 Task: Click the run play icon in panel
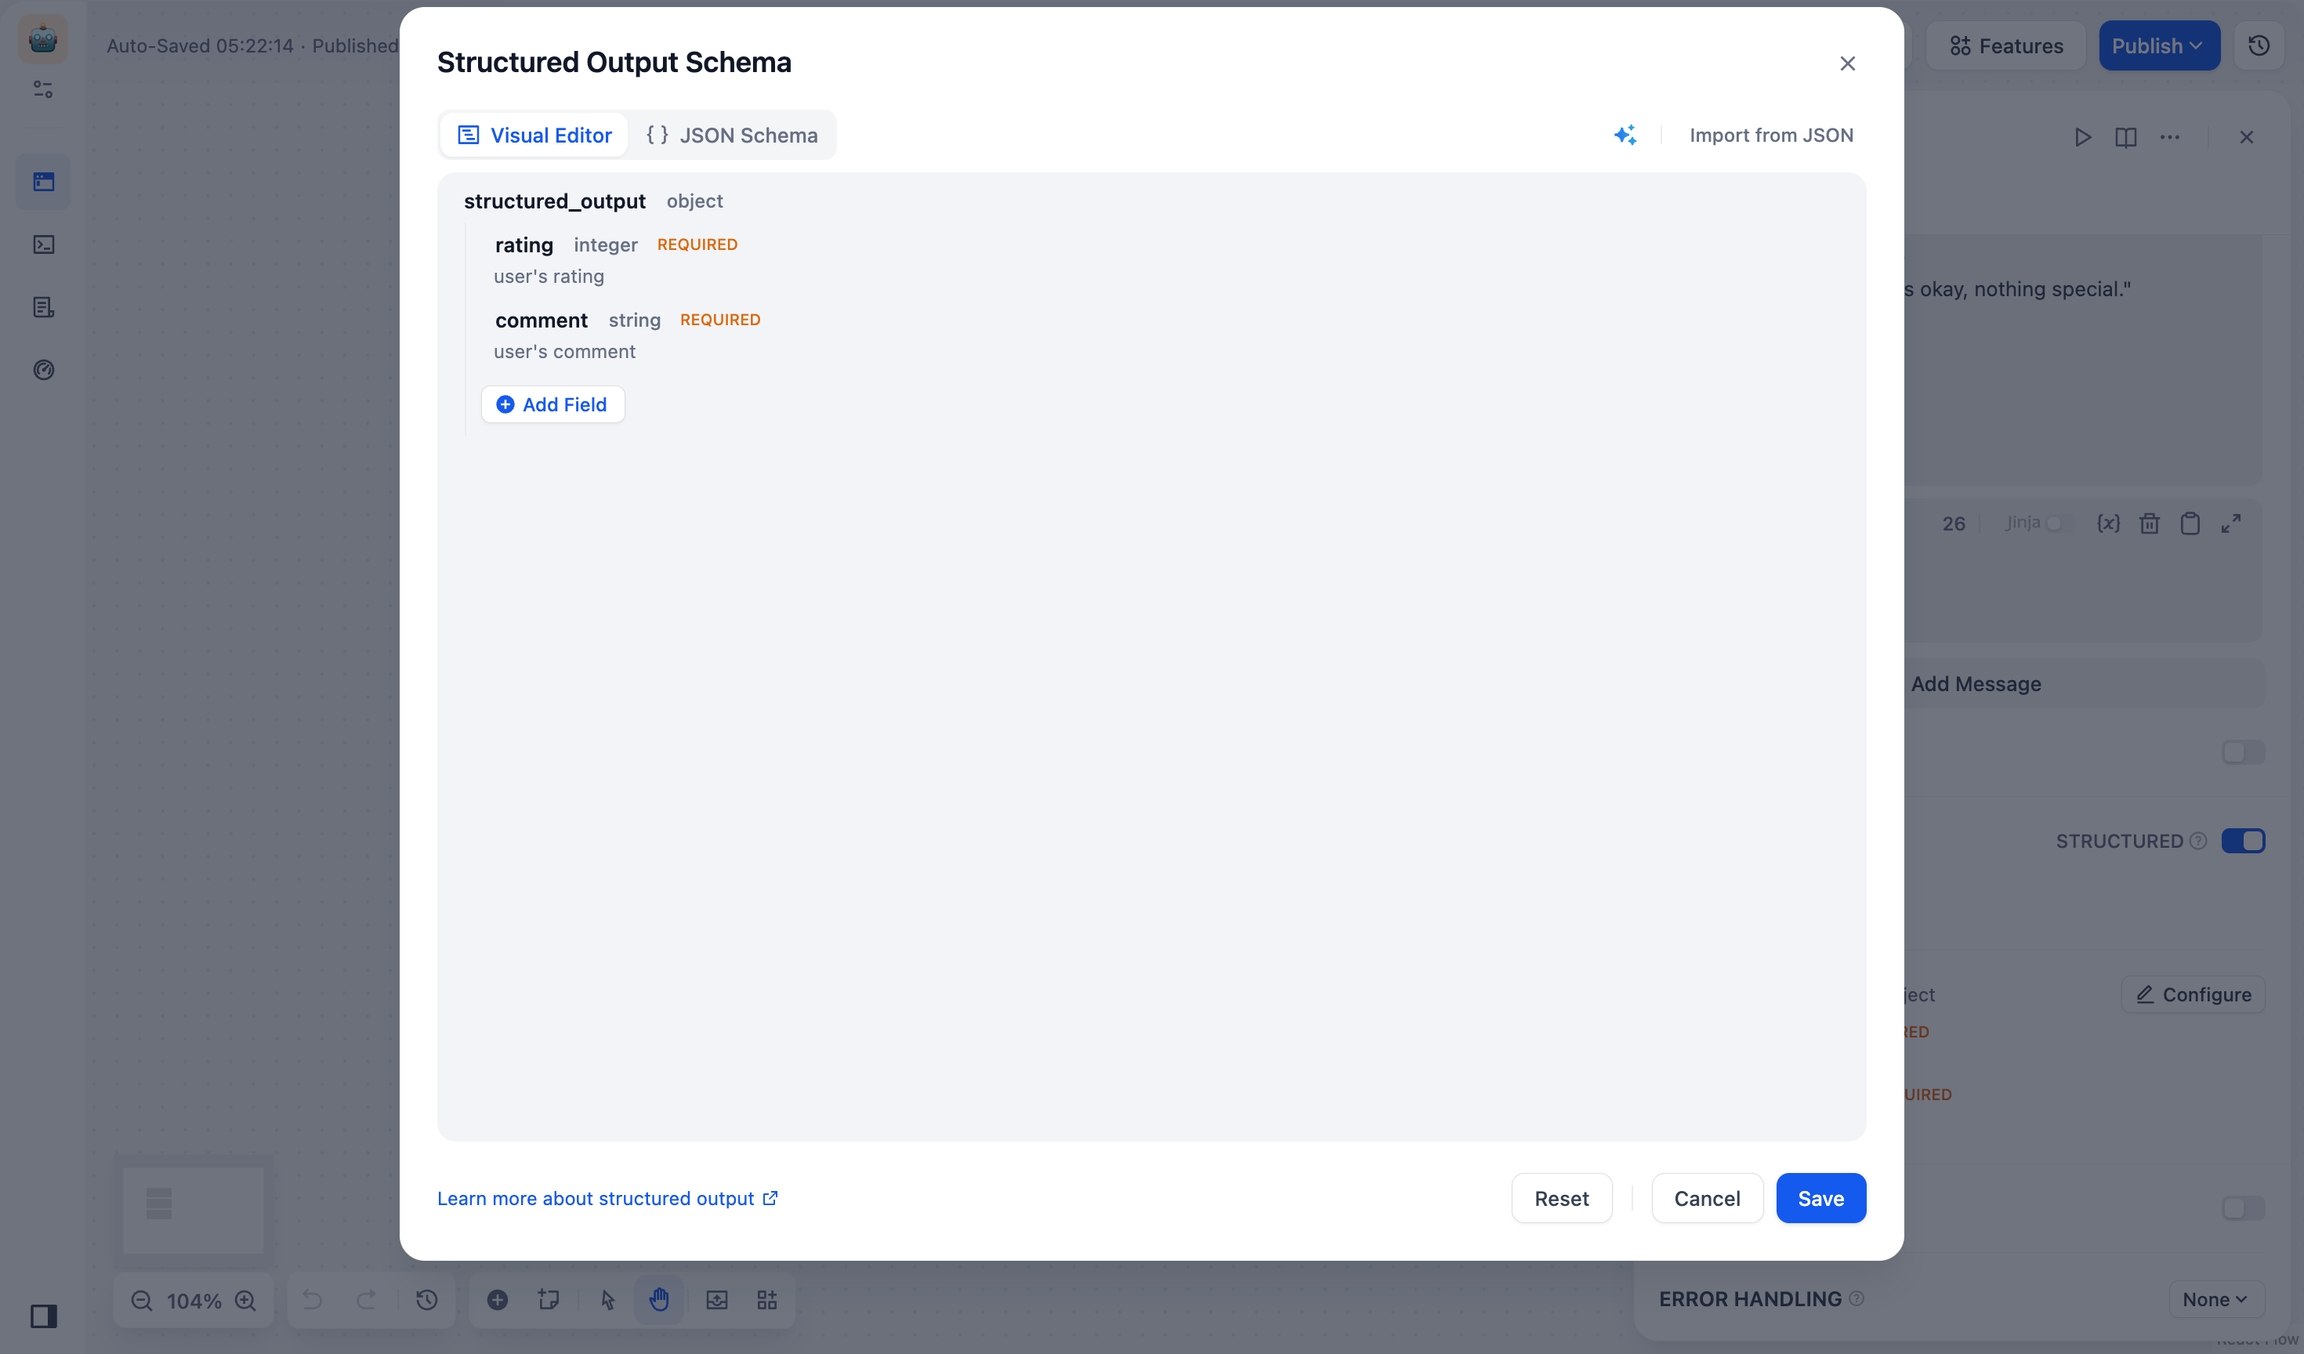coord(2082,137)
